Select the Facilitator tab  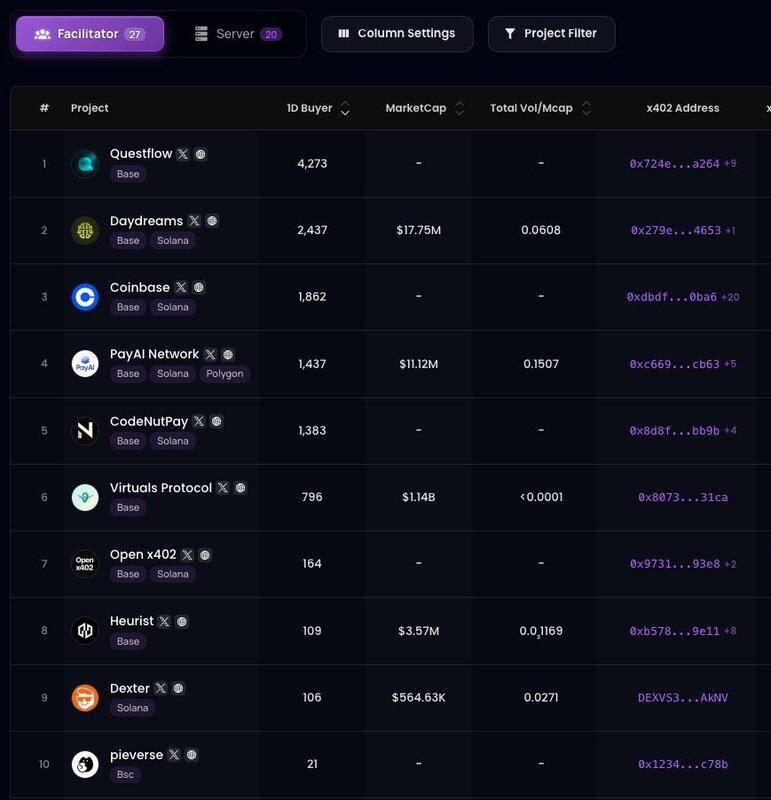click(x=90, y=34)
